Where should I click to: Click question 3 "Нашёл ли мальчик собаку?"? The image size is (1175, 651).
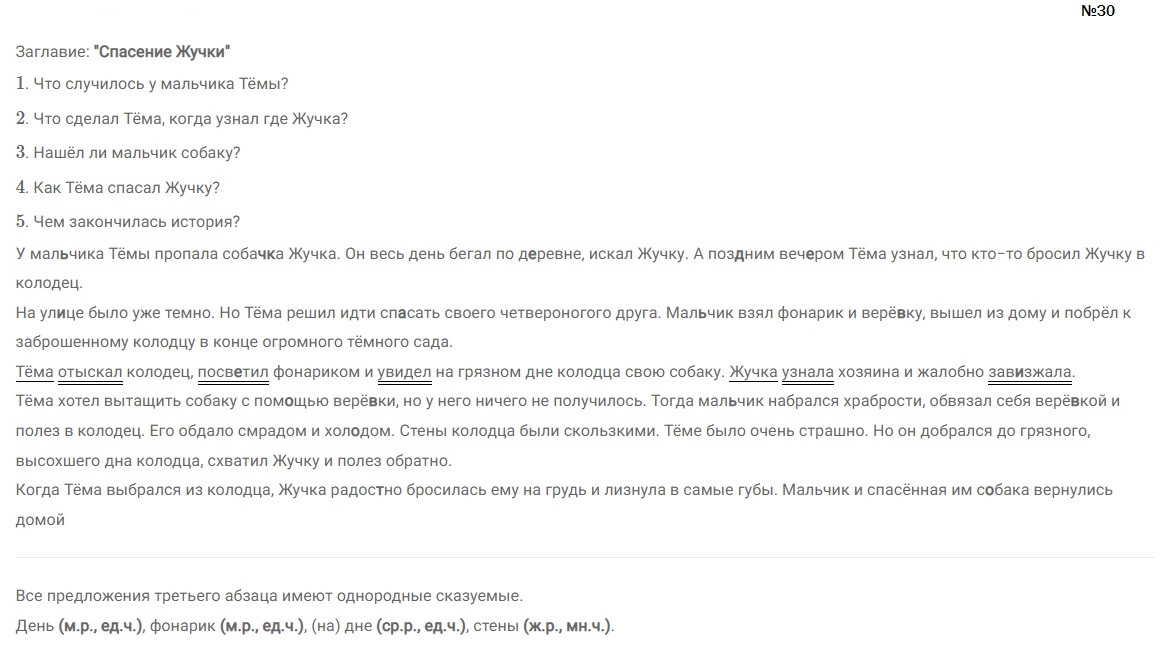pyautogui.click(x=128, y=153)
